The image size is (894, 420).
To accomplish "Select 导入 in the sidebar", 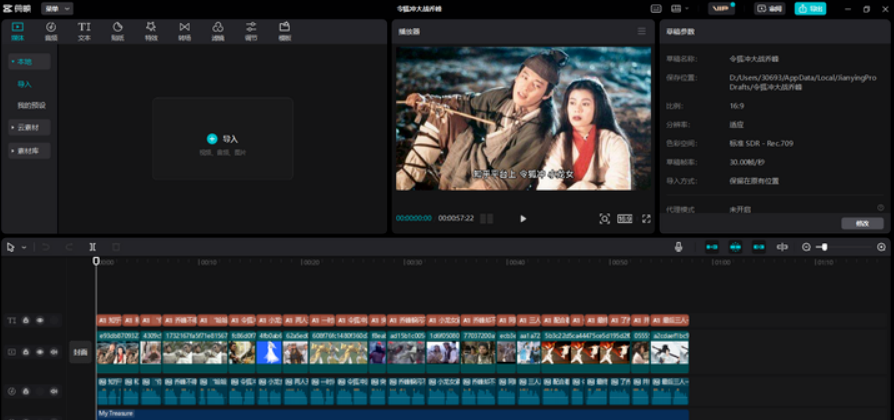I will click(25, 84).
